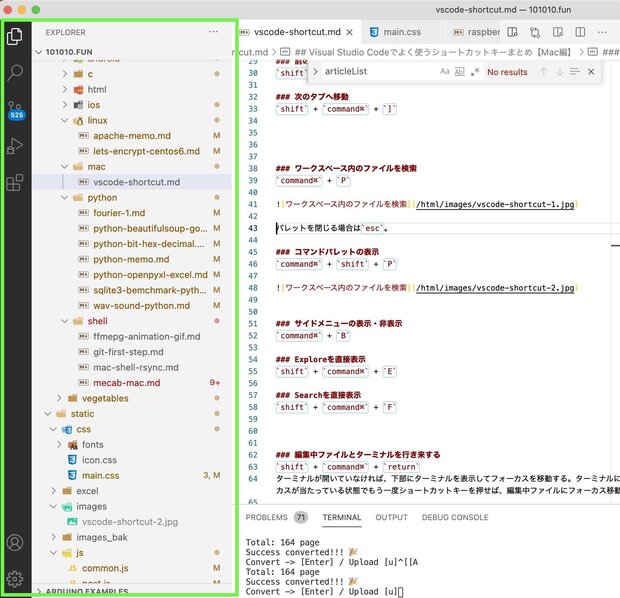Open the Explorer view in the activity bar

tap(15, 36)
